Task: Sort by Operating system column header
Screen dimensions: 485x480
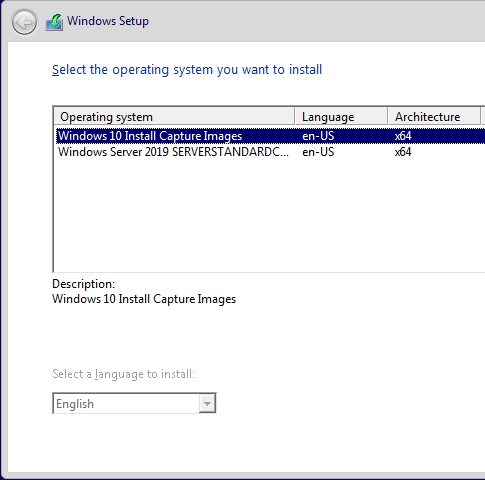Action: tap(174, 117)
